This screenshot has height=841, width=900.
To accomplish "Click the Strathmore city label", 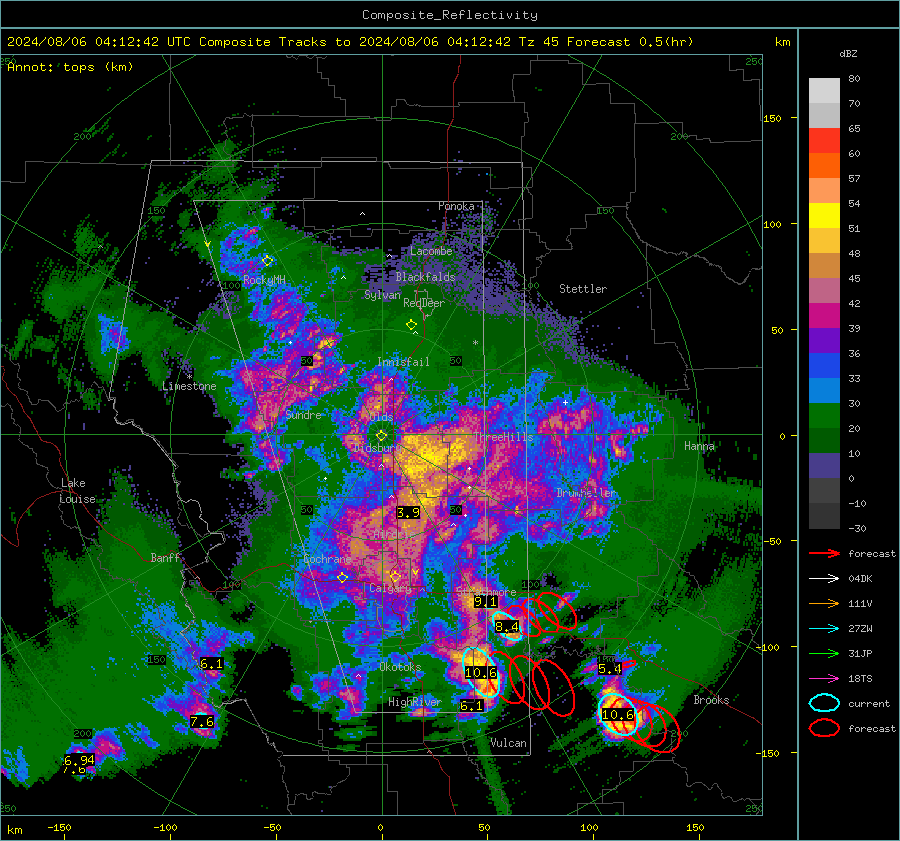I will (486, 592).
